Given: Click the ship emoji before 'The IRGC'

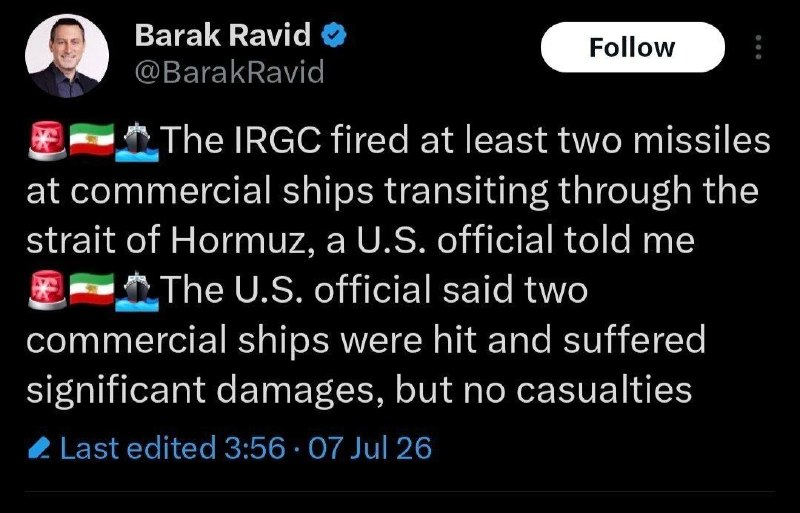Looking at the screenshot, I should tap(137, 141).
